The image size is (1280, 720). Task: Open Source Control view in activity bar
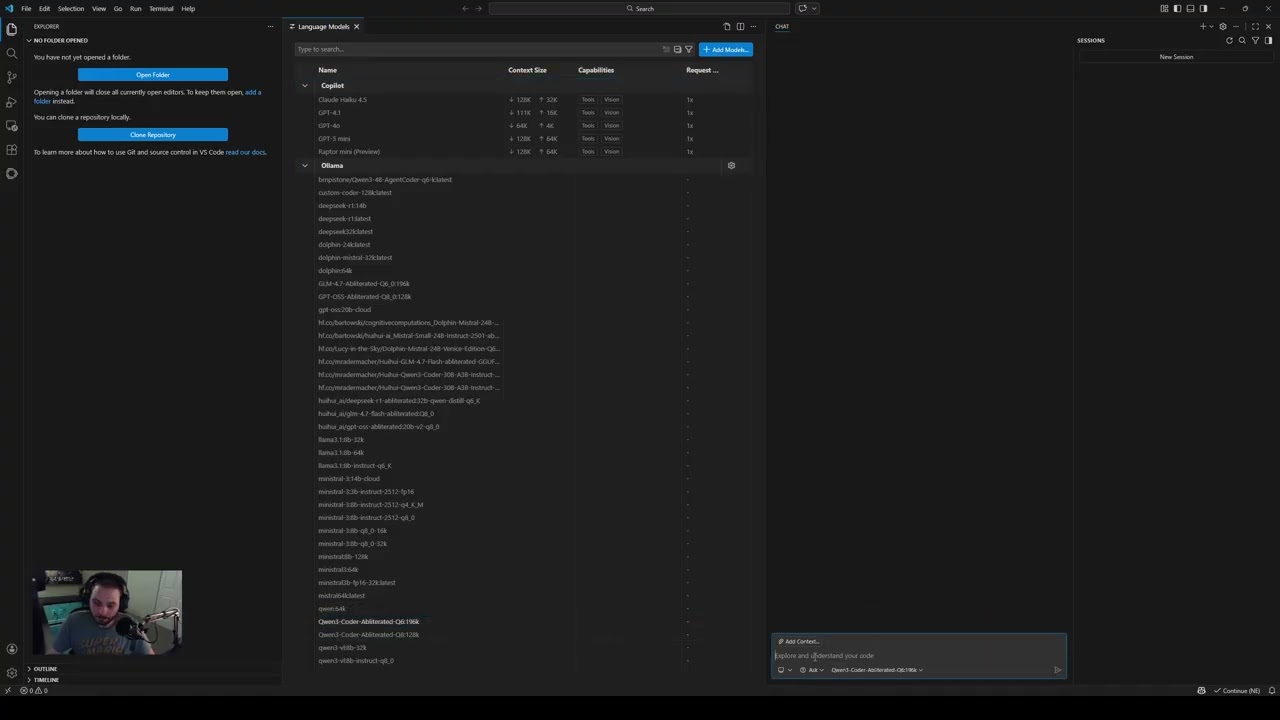tap(12, 77)
